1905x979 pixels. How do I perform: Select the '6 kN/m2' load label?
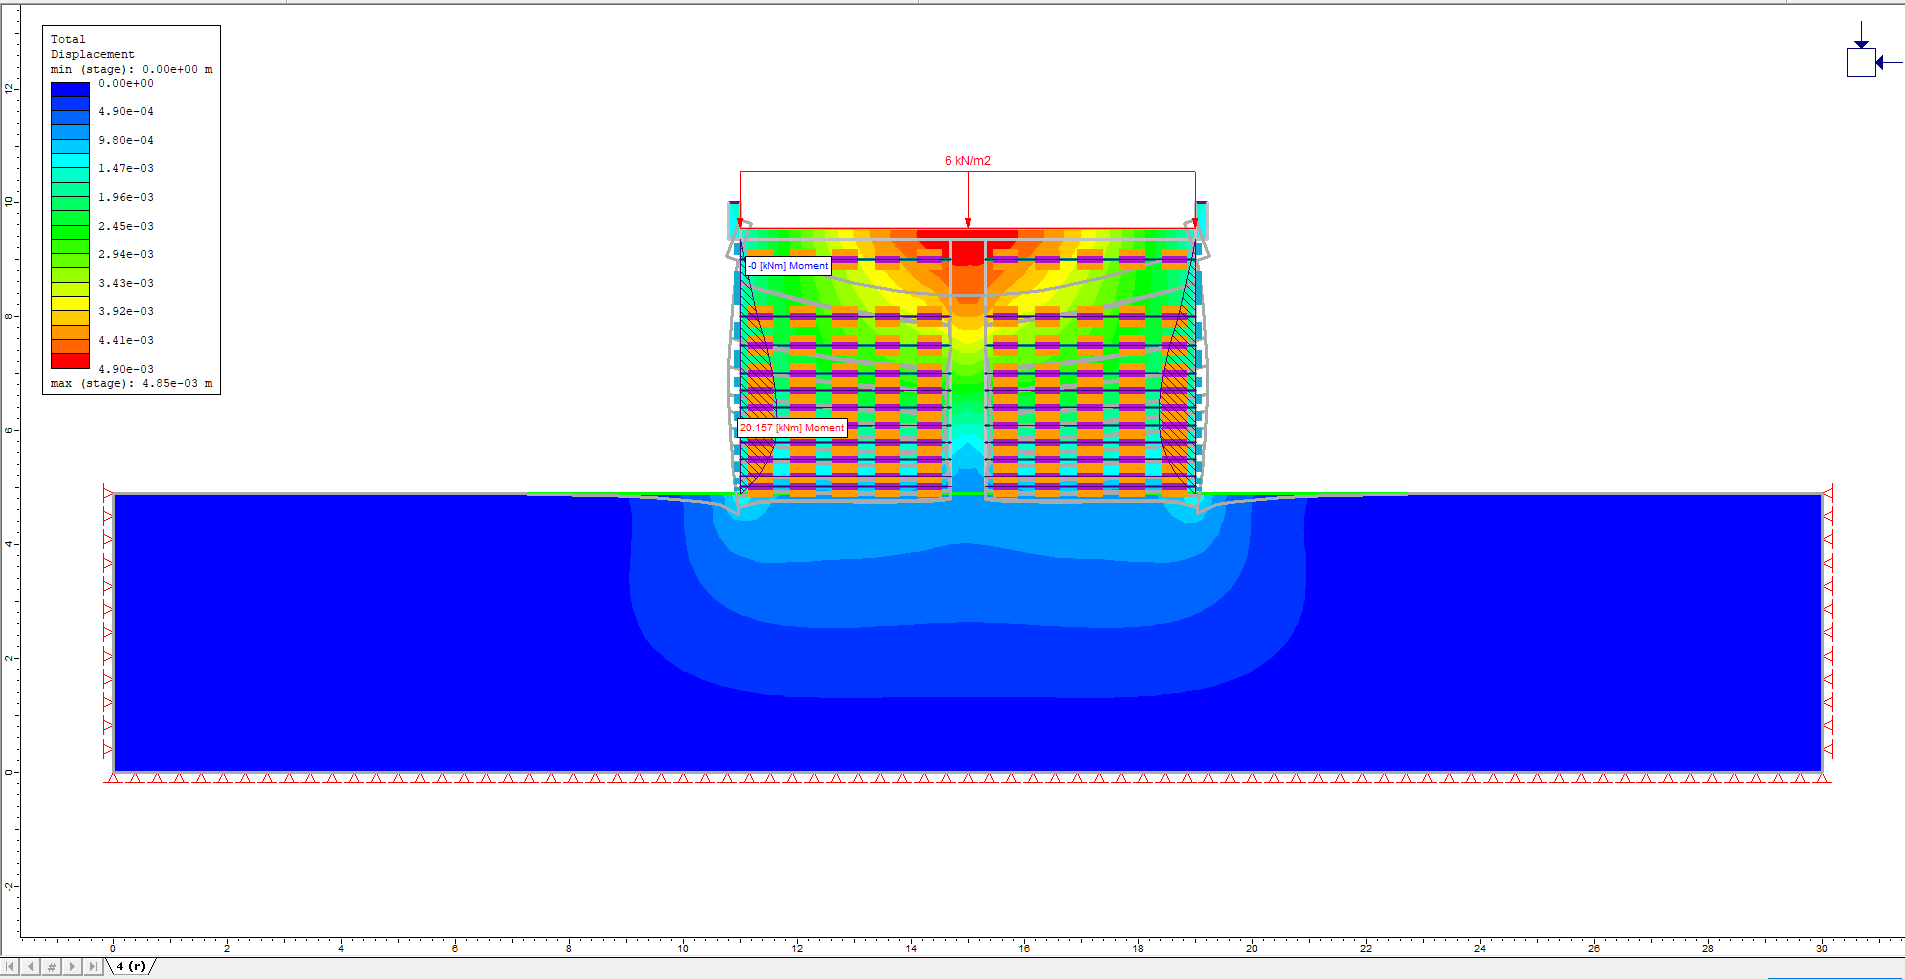968,161
